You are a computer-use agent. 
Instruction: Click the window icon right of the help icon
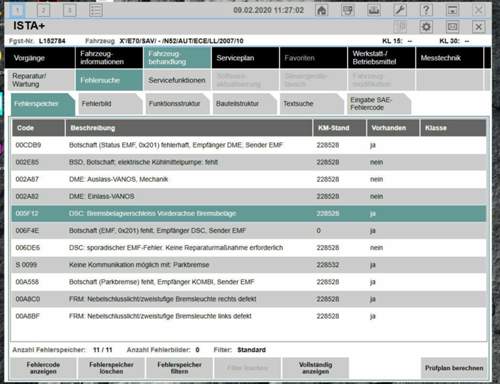pyautogui.click(x=452, y=10)
